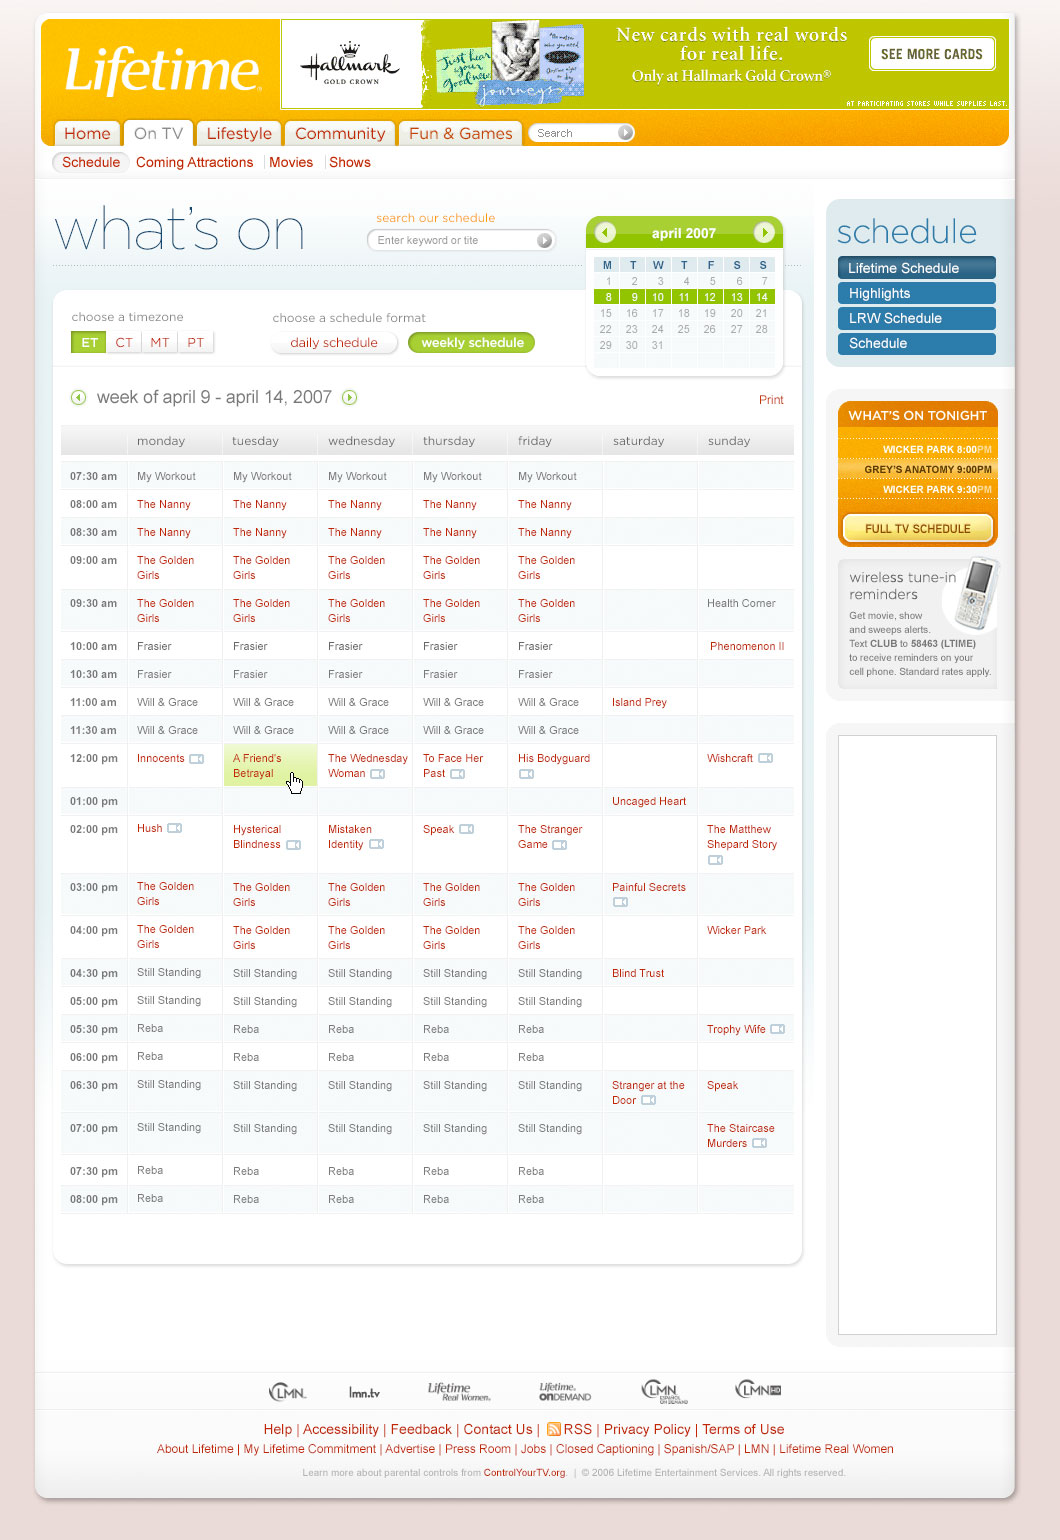Click next month arrow on calendar
This screenshot has height=1540, width=1060.
click(x=764, y=233)
